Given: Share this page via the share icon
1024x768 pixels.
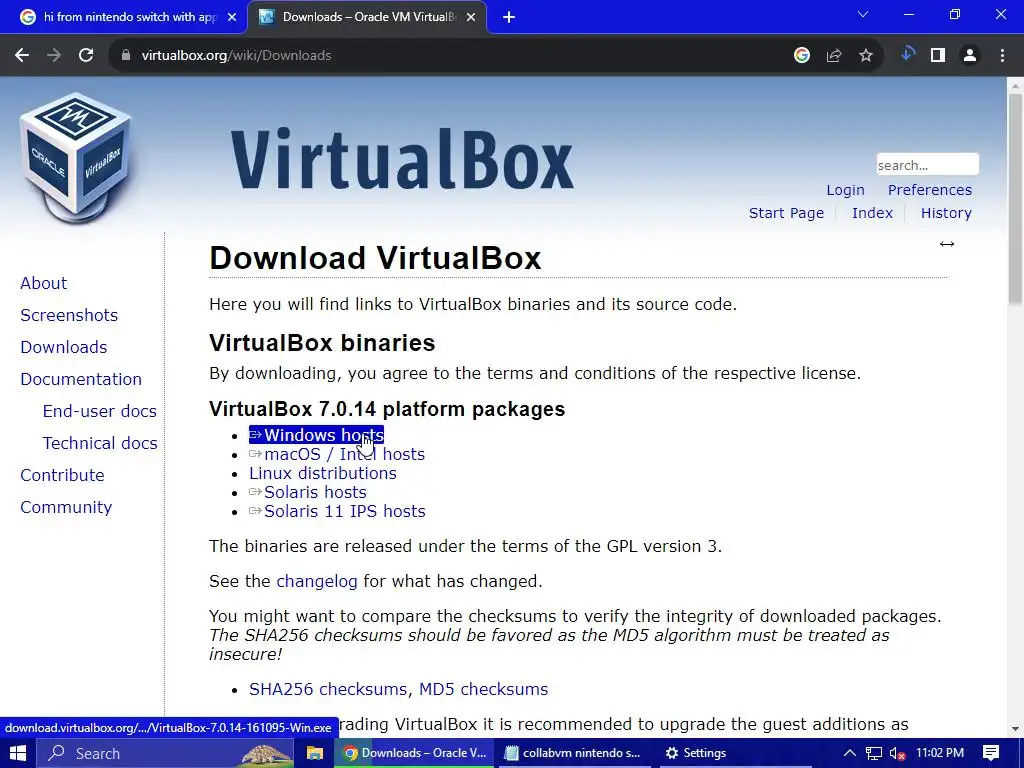Looking at the screenshot, I should pos(834,56).
